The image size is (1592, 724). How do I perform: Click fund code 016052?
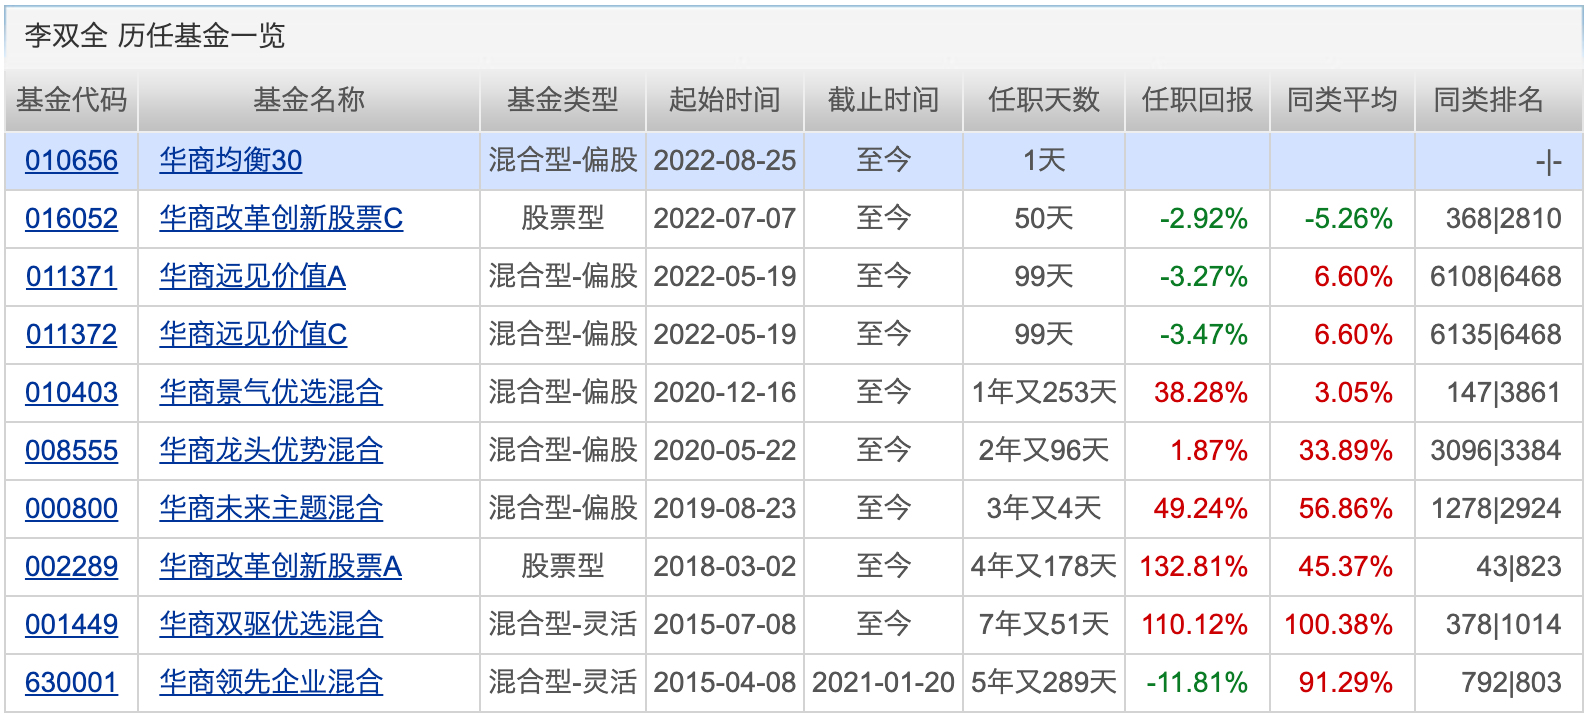71,219
